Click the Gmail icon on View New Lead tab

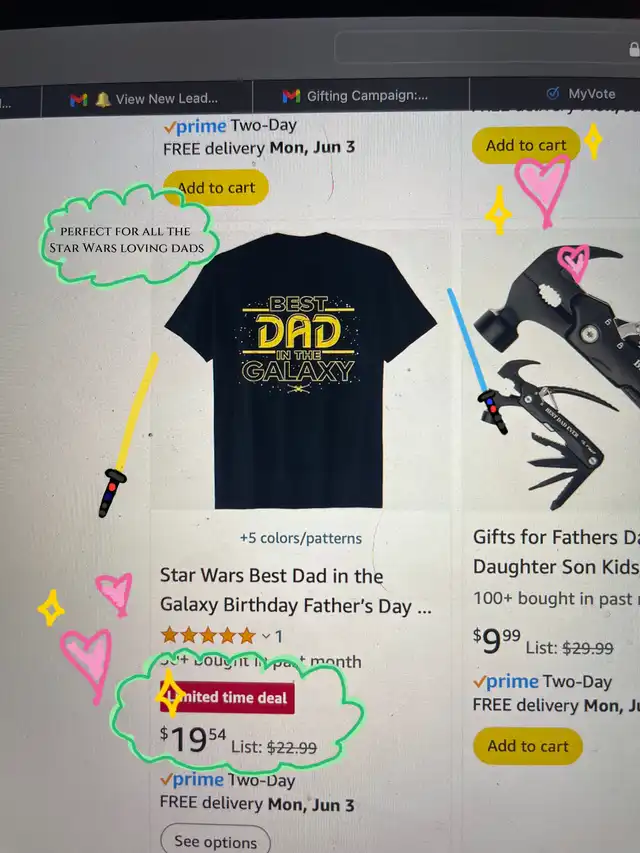coord(78,100)
